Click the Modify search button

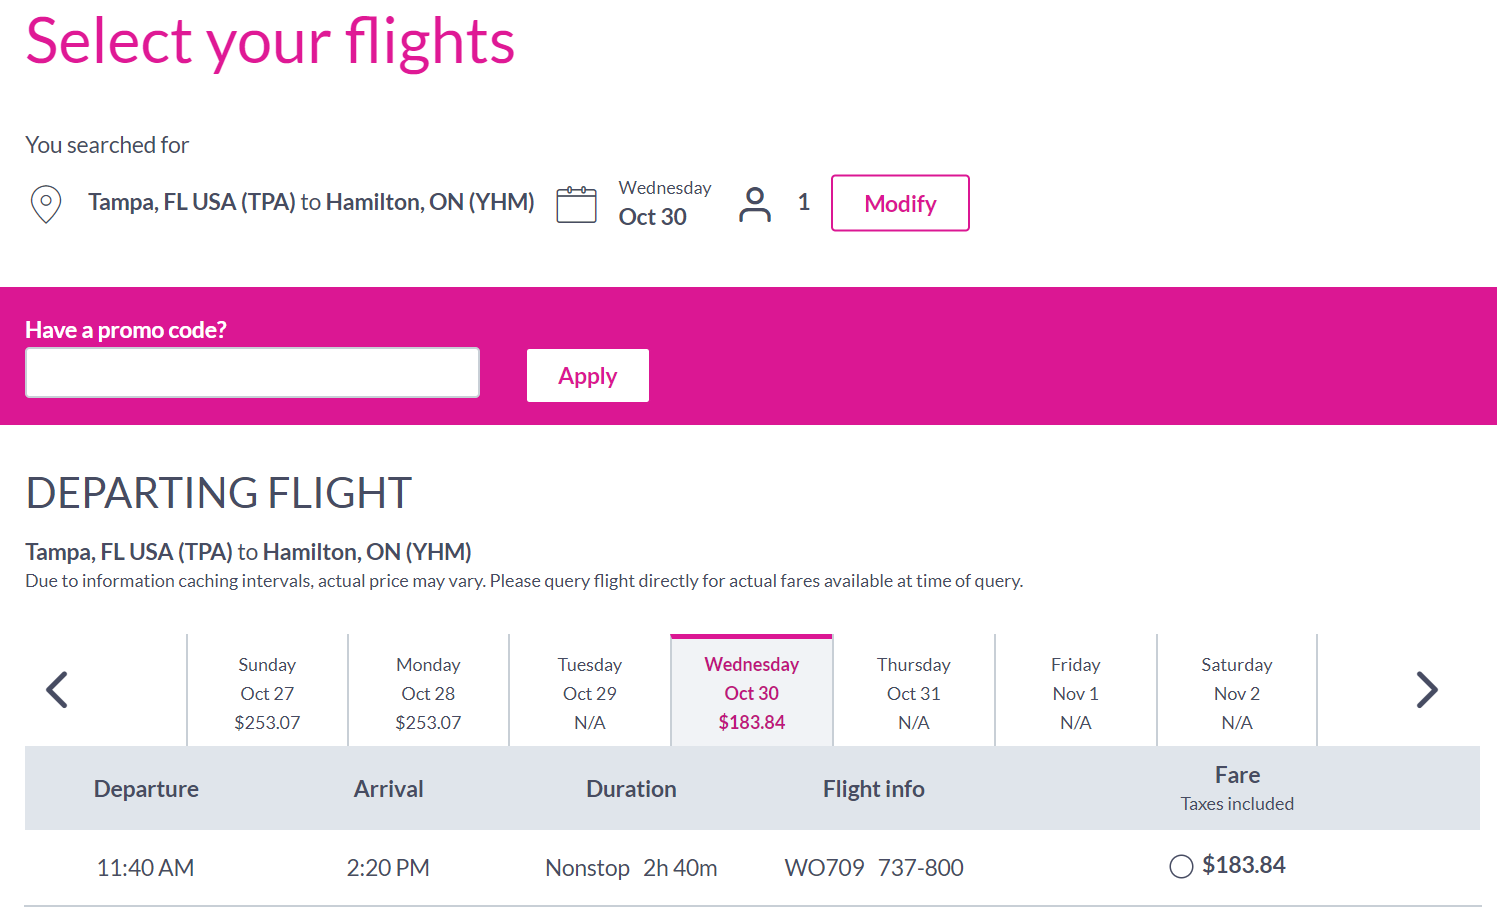pyautogui.click(x=899, y=203)
